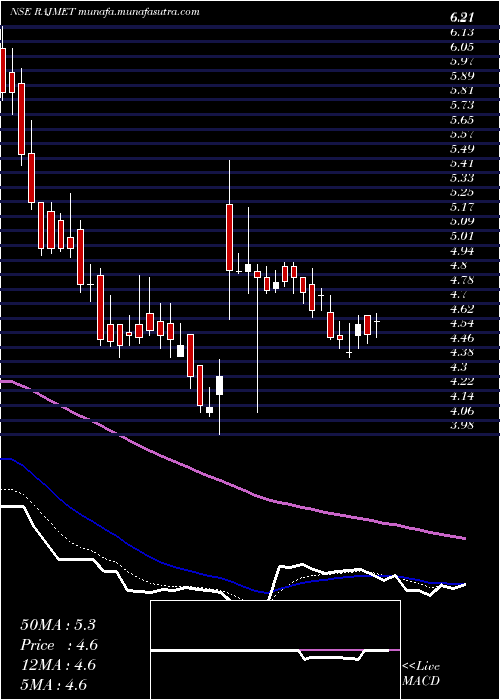
Task: Click the 5.41 price axis label
Action: (x=462, y=163)
